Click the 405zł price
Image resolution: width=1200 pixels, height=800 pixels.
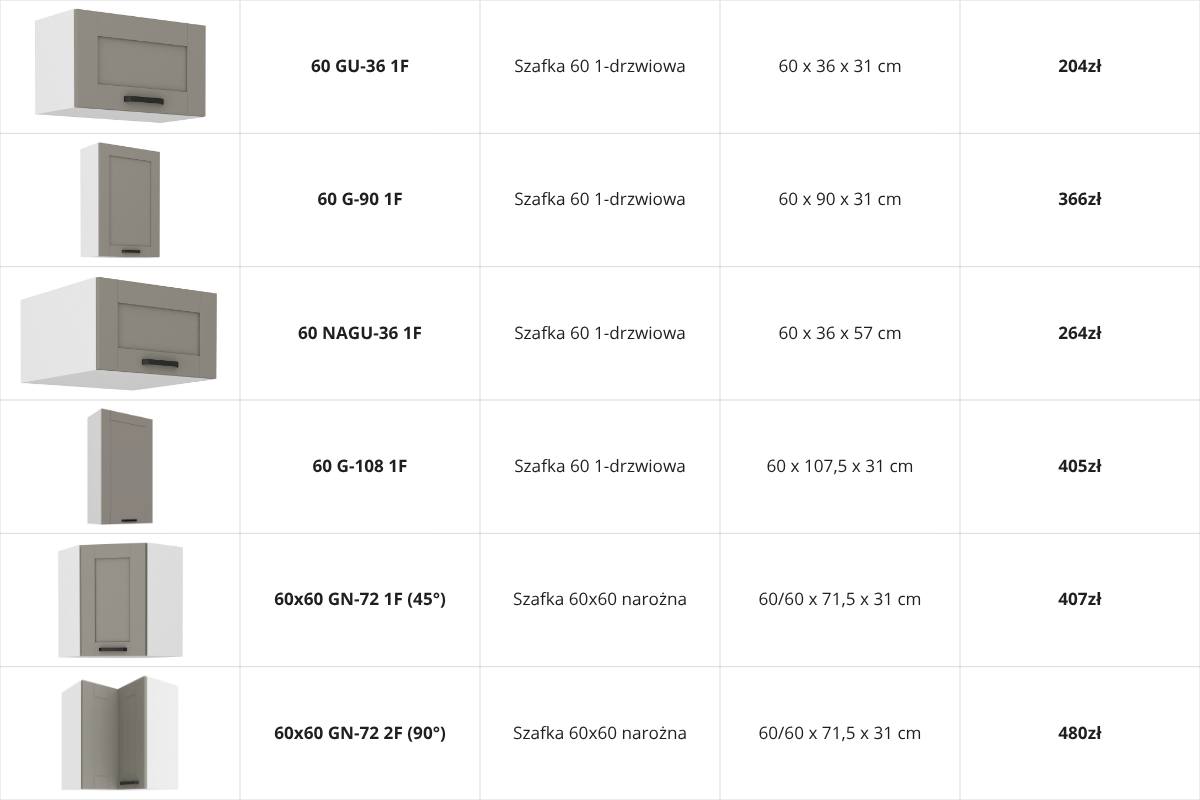1080,466
